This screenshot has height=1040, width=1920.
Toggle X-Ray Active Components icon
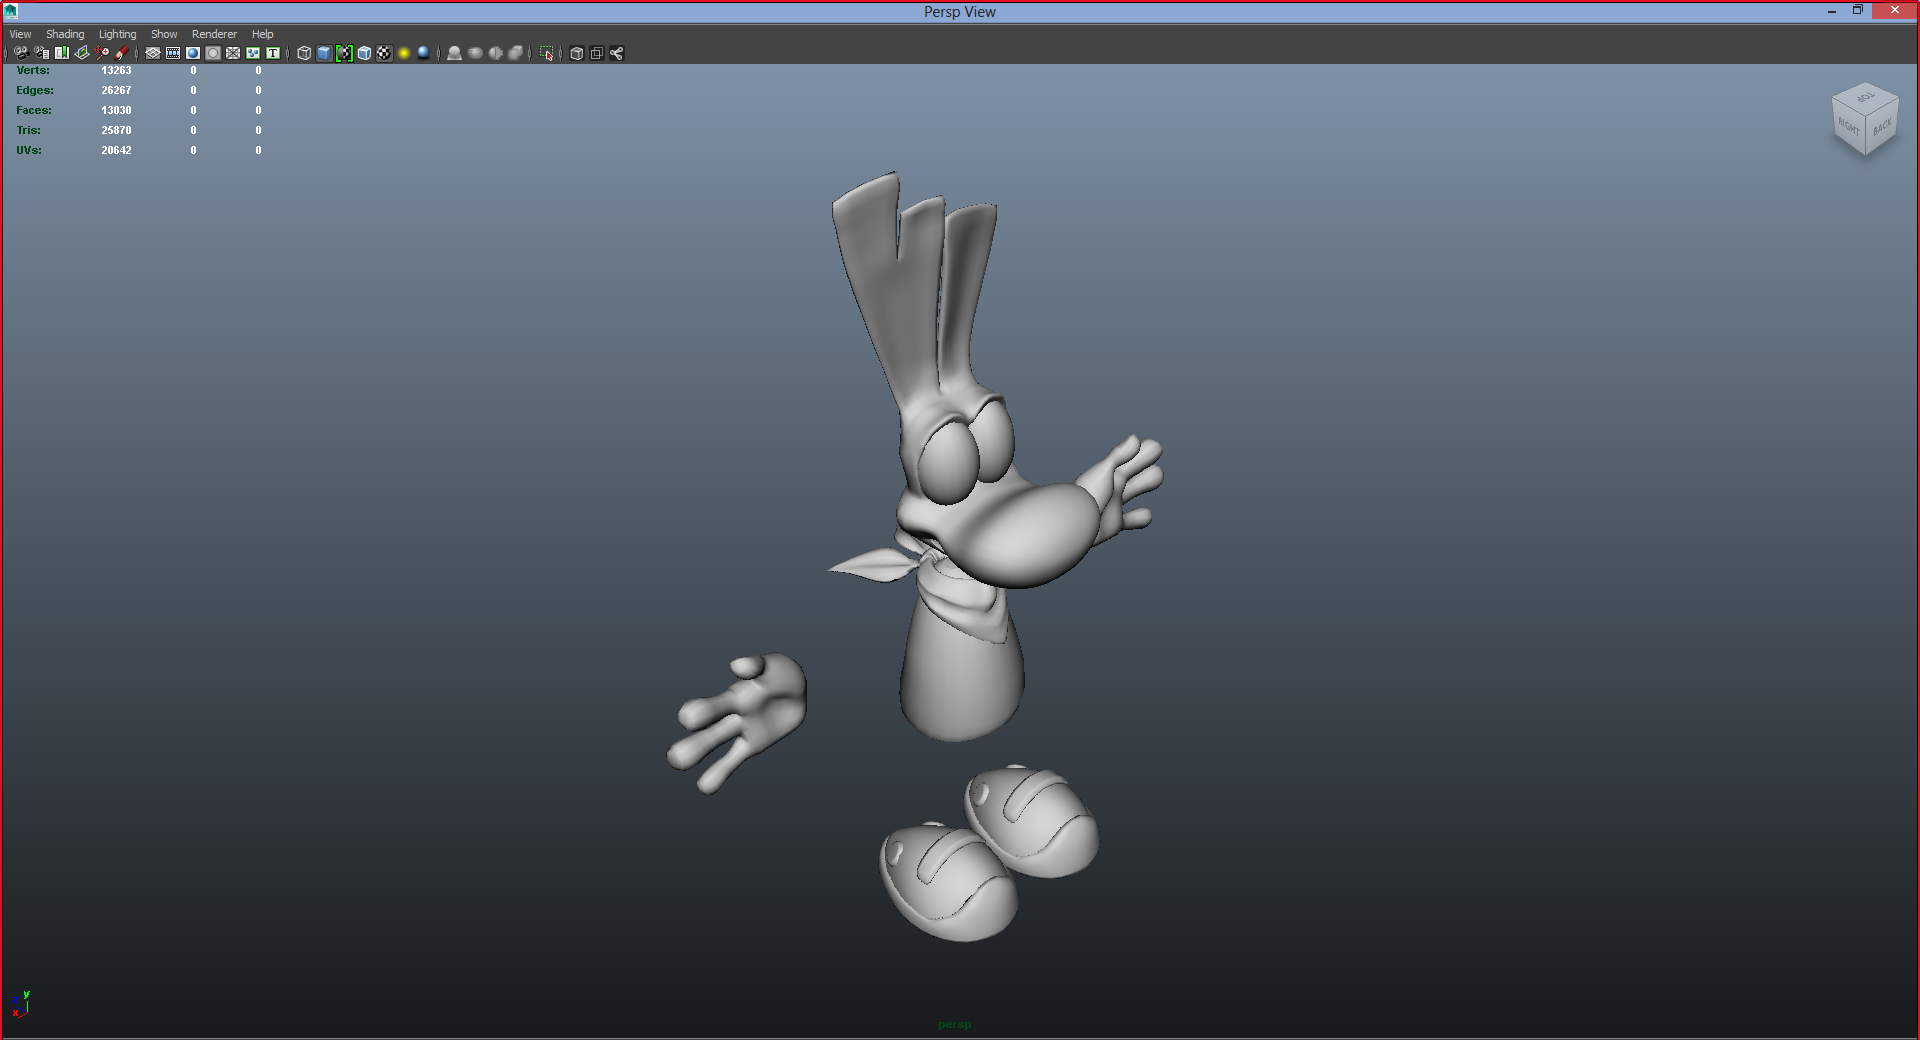pyautogui.click(x=597, y=53)
